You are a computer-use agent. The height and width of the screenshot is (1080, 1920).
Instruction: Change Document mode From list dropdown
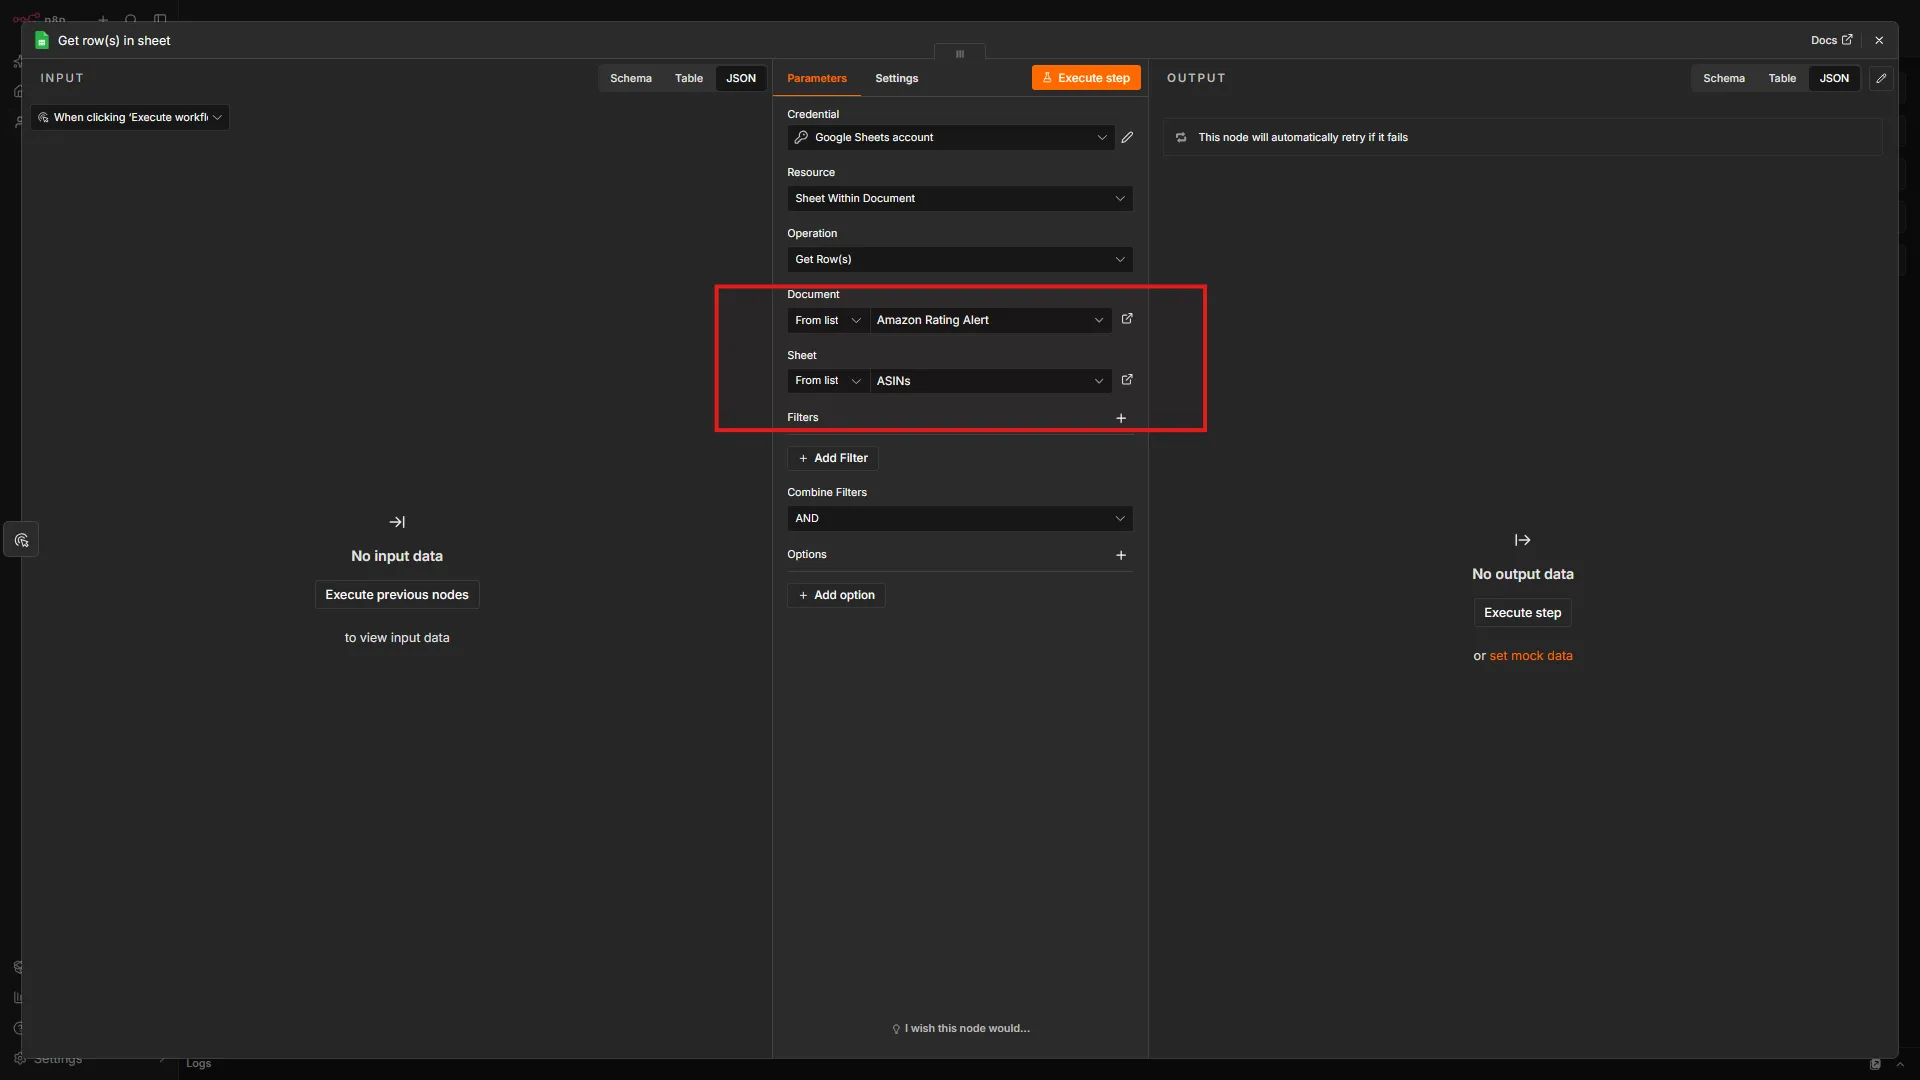(828, 320)
